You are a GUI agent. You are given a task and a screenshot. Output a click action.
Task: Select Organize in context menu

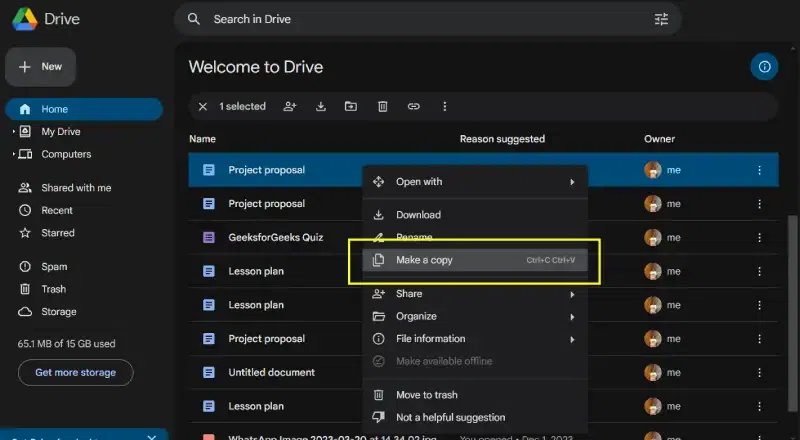[x=475, y=316]
